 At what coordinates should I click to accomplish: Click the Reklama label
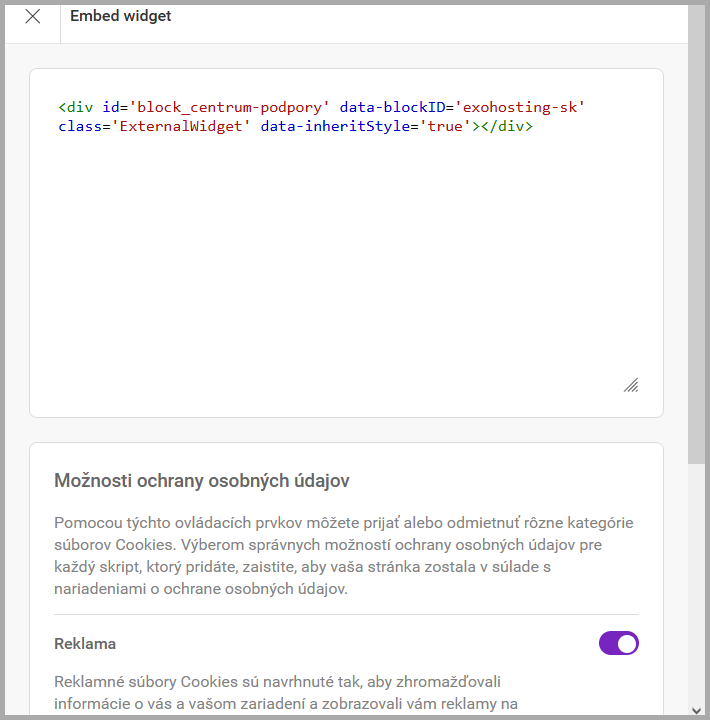(x=85, y=643)
